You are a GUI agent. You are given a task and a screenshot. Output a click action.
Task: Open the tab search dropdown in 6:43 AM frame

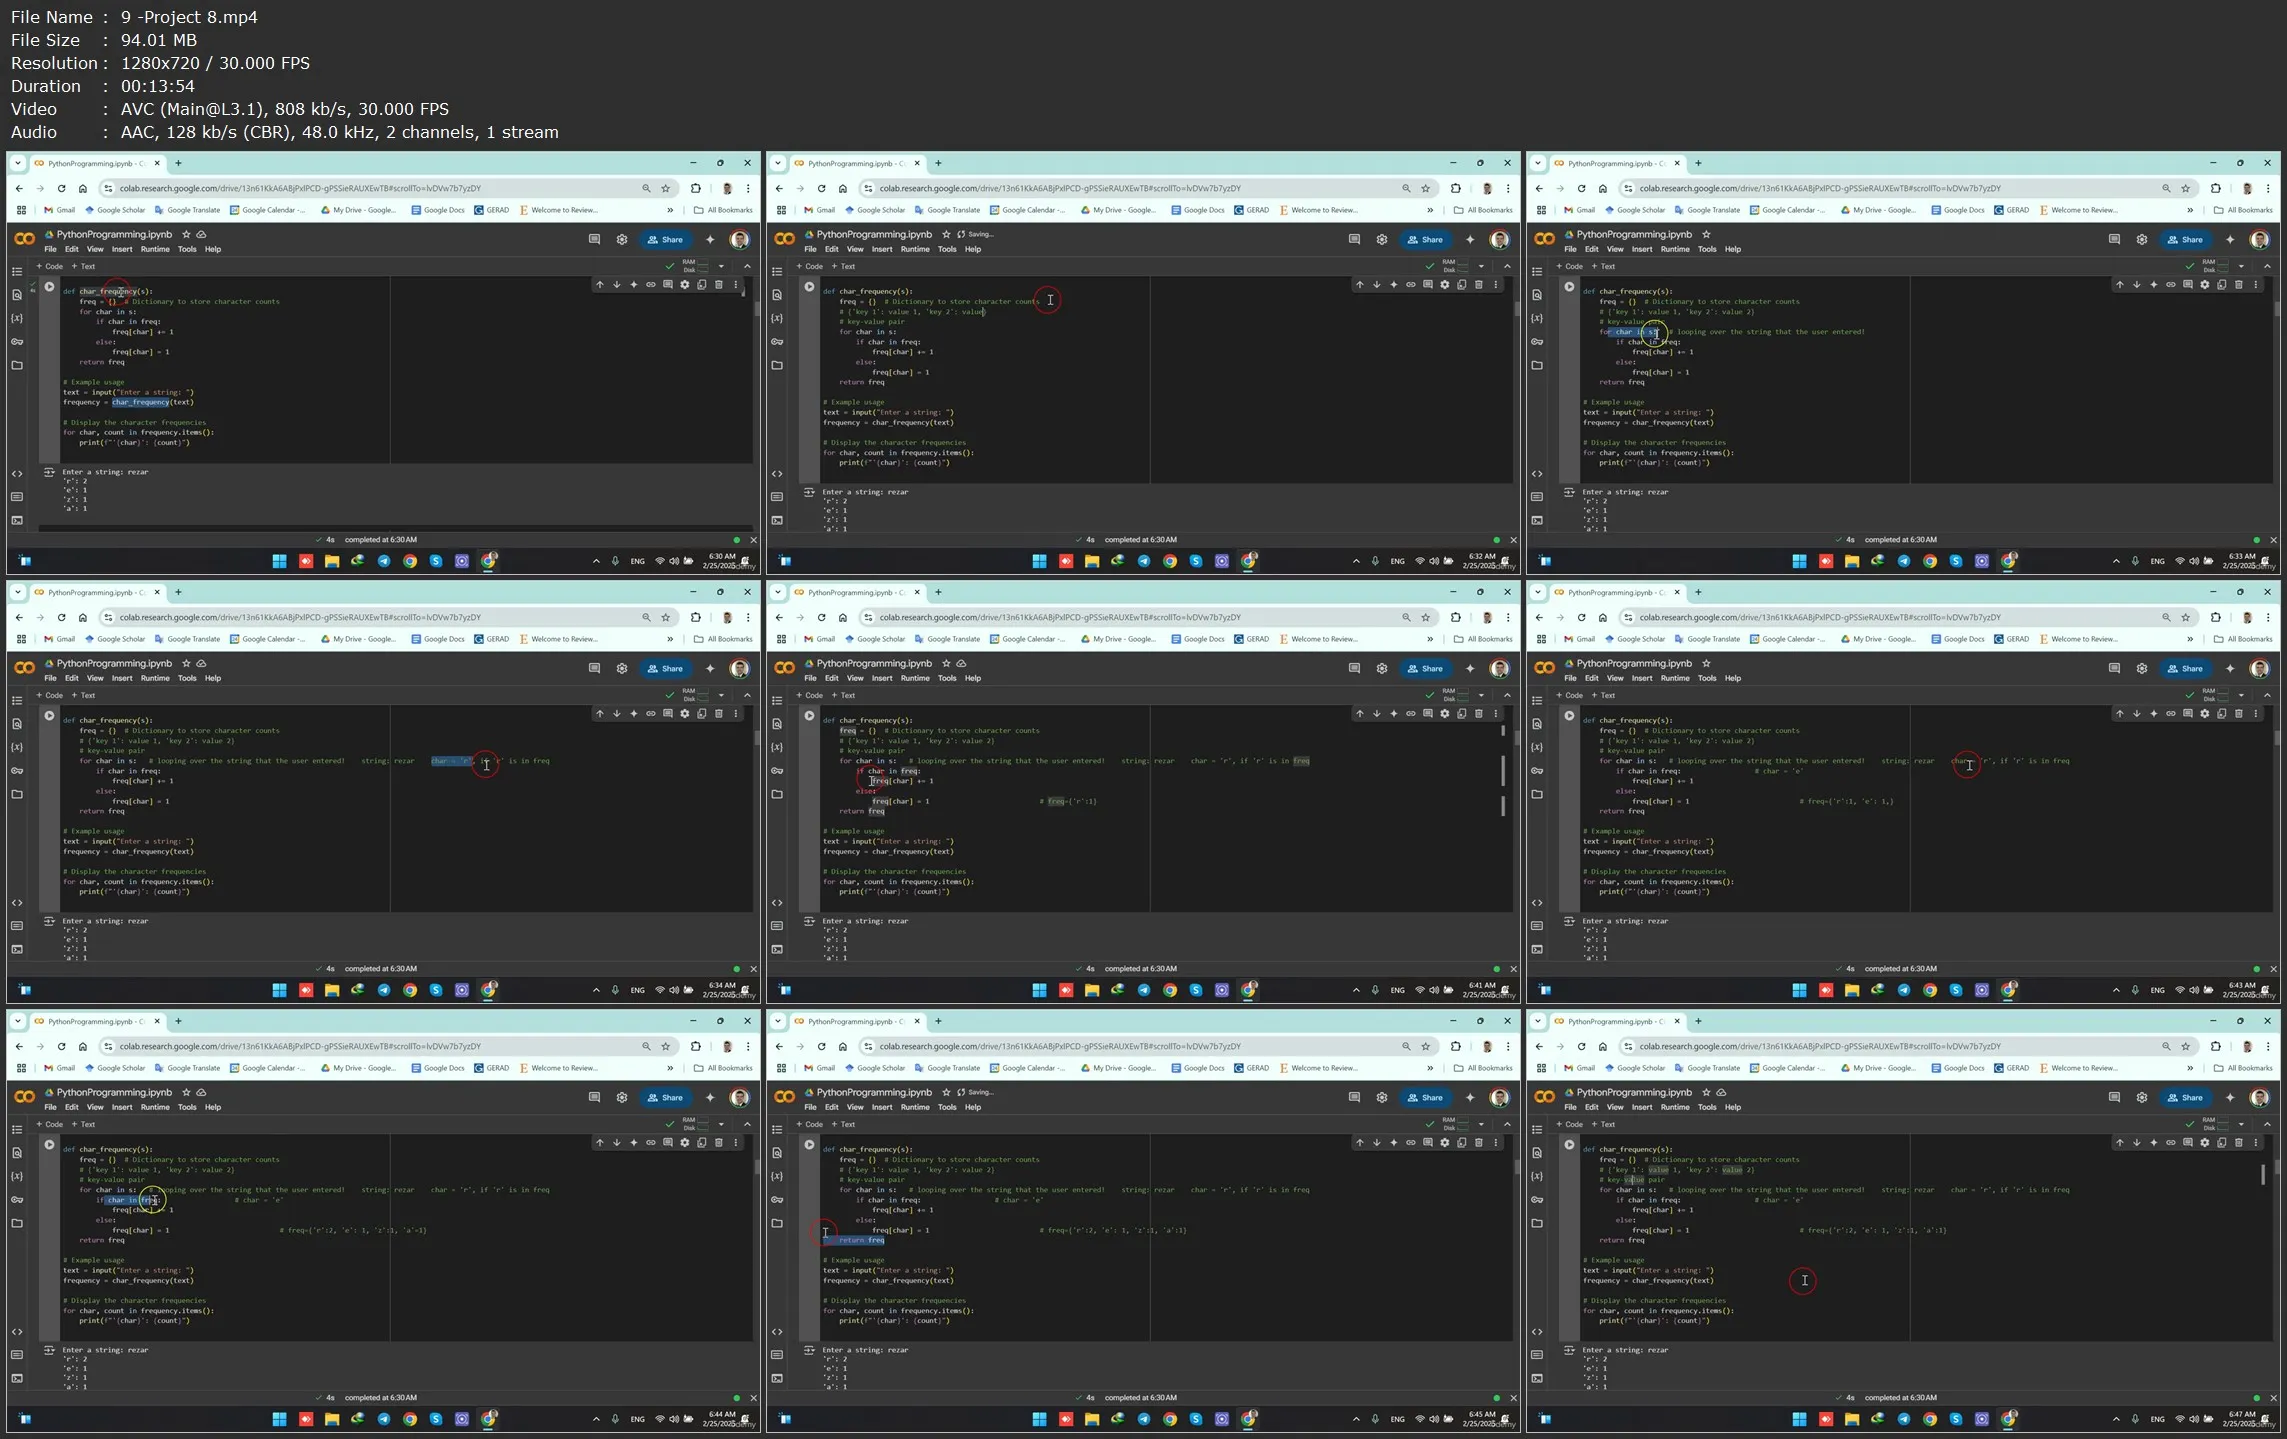point(1537,592)
